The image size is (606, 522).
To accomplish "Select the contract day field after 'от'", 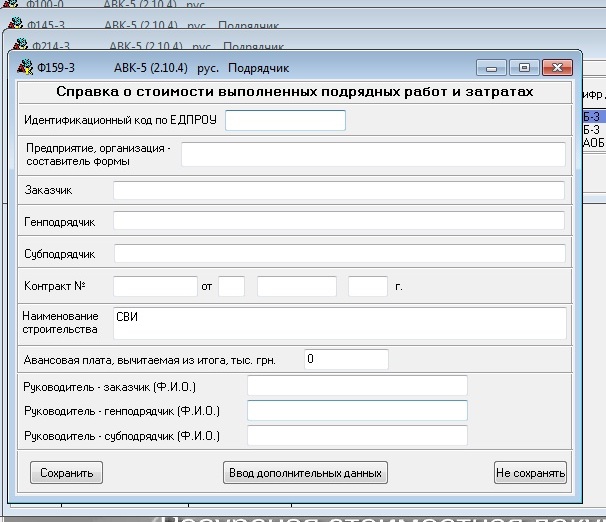I will pyautogui.click(x=231, y=287).
